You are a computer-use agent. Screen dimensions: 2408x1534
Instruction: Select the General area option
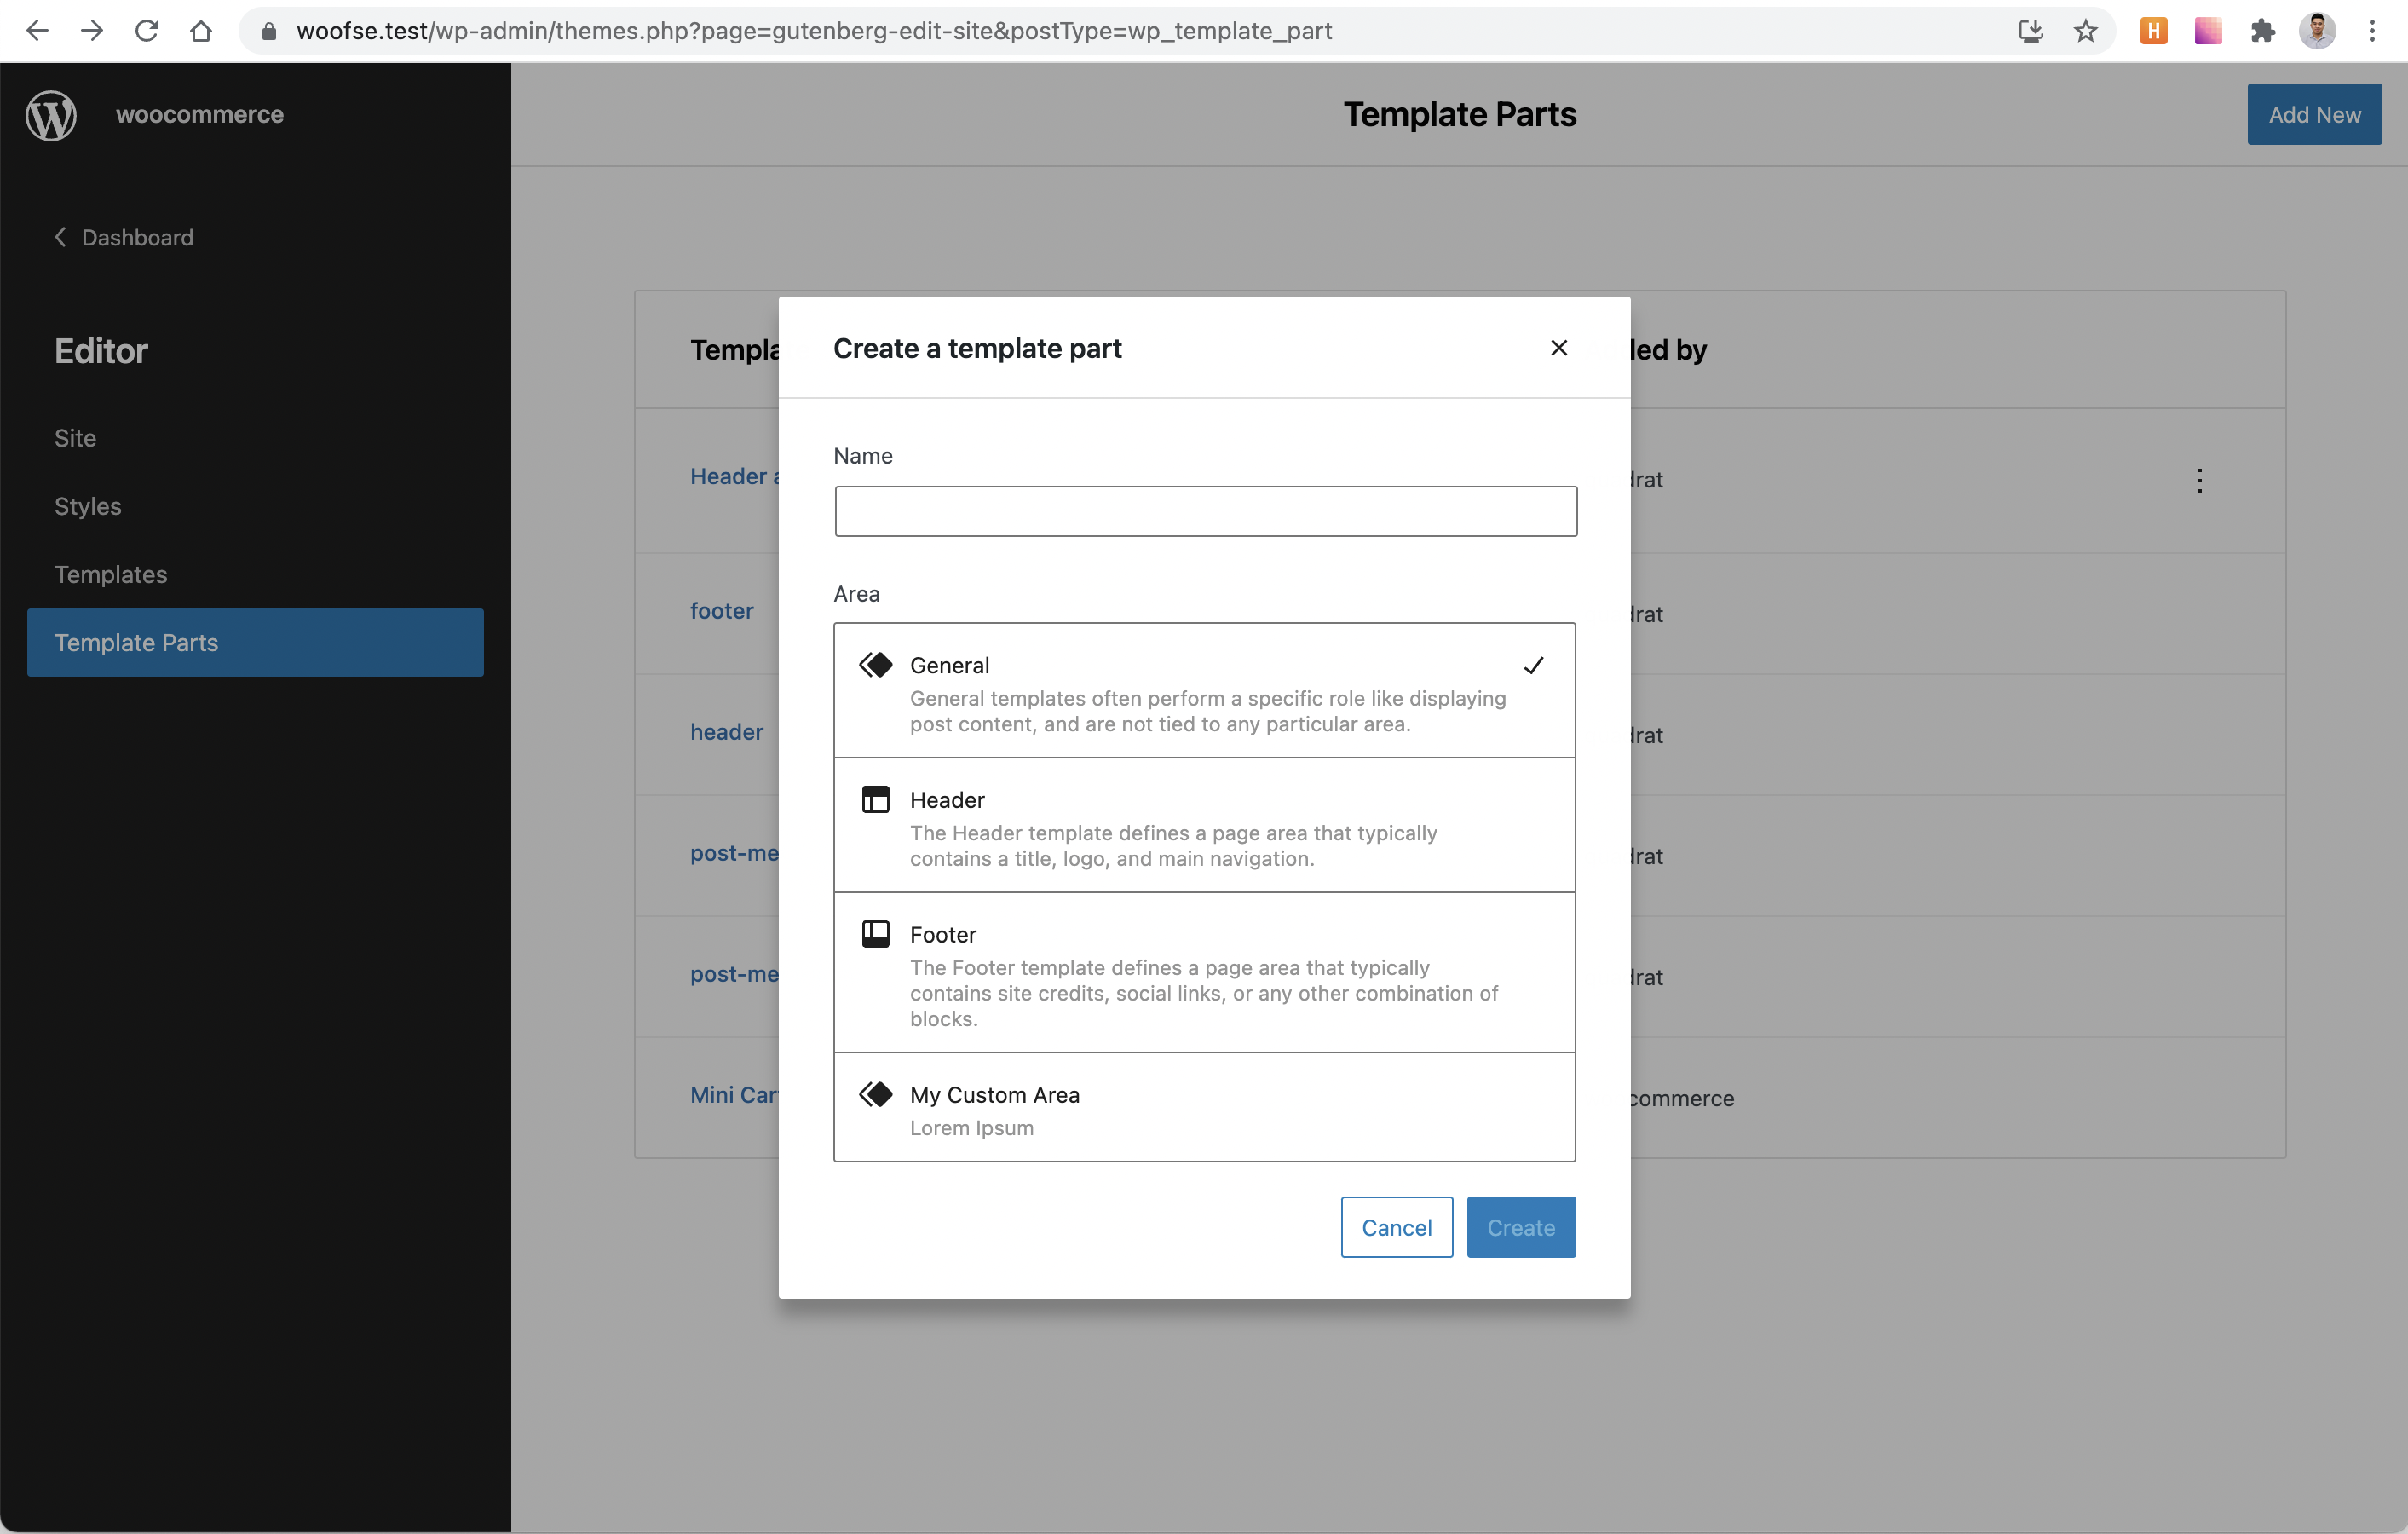click(1204, 691)
